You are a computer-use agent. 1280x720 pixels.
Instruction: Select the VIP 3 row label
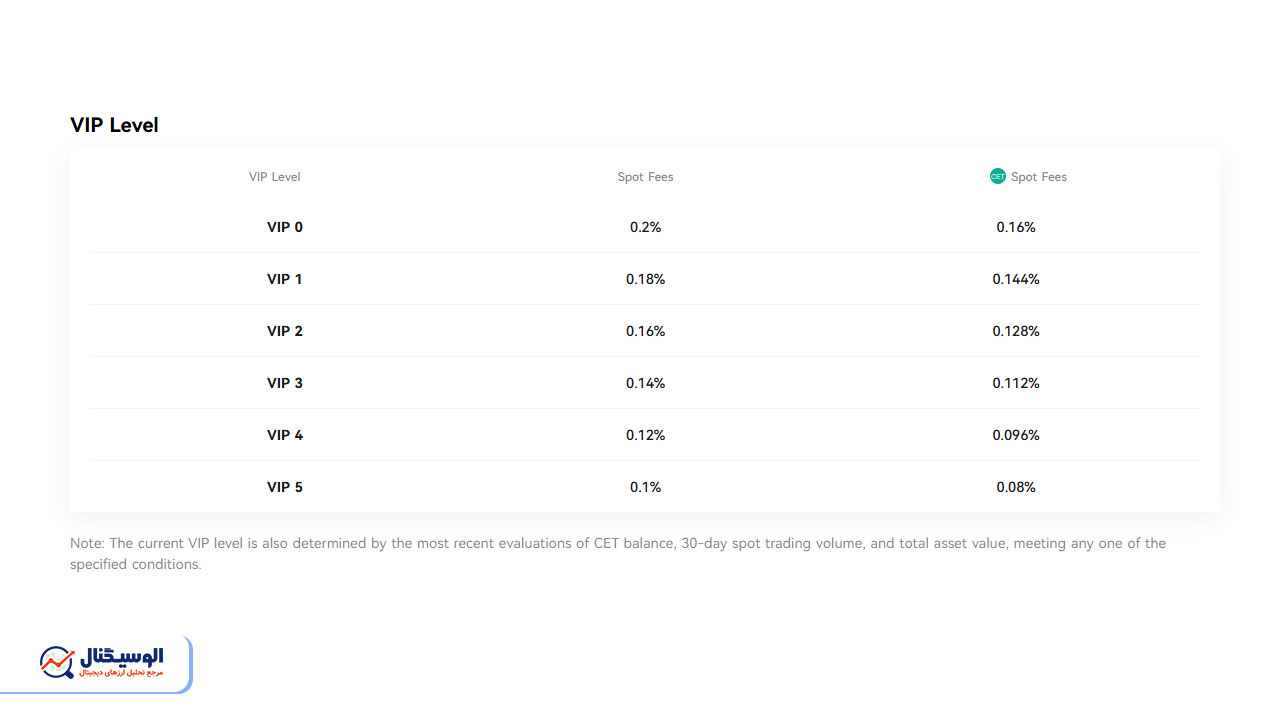pos(285,383)
